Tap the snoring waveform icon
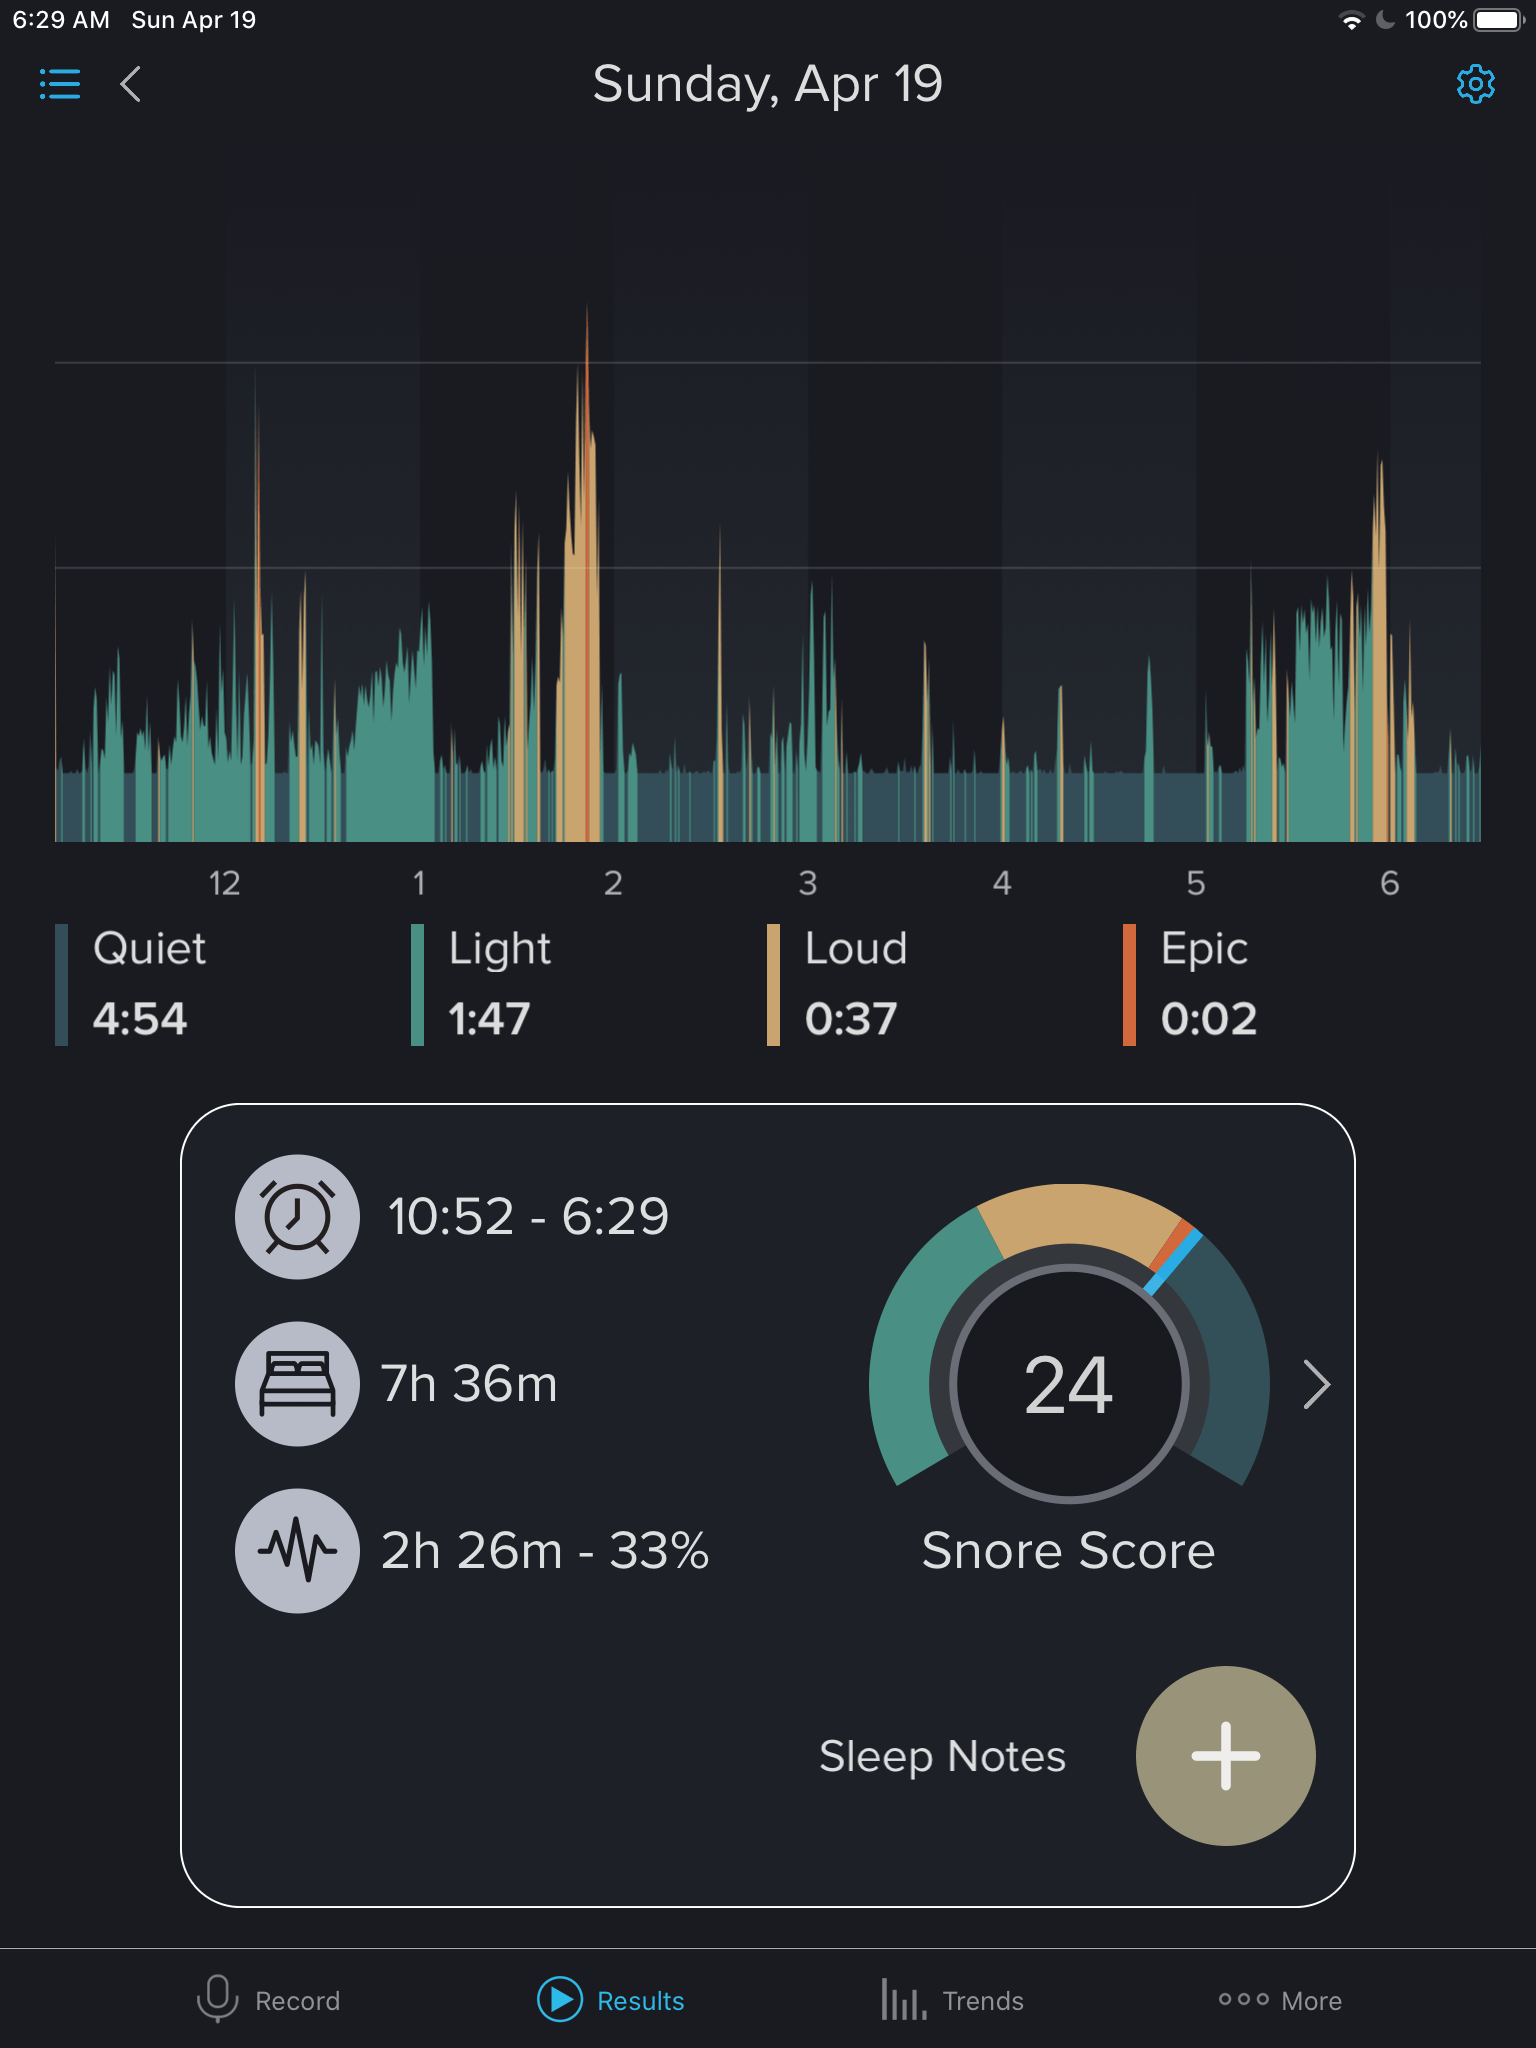 tap(297, 1551)
